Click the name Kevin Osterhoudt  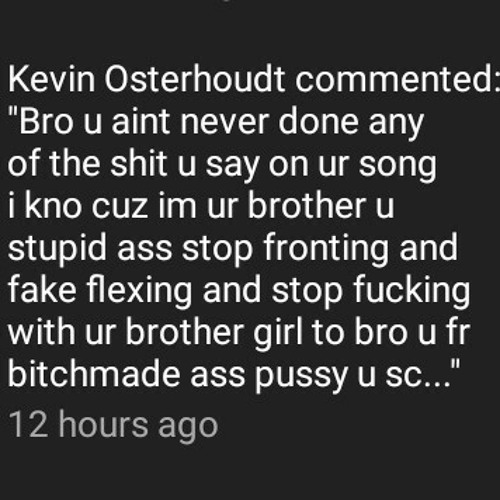147,80
